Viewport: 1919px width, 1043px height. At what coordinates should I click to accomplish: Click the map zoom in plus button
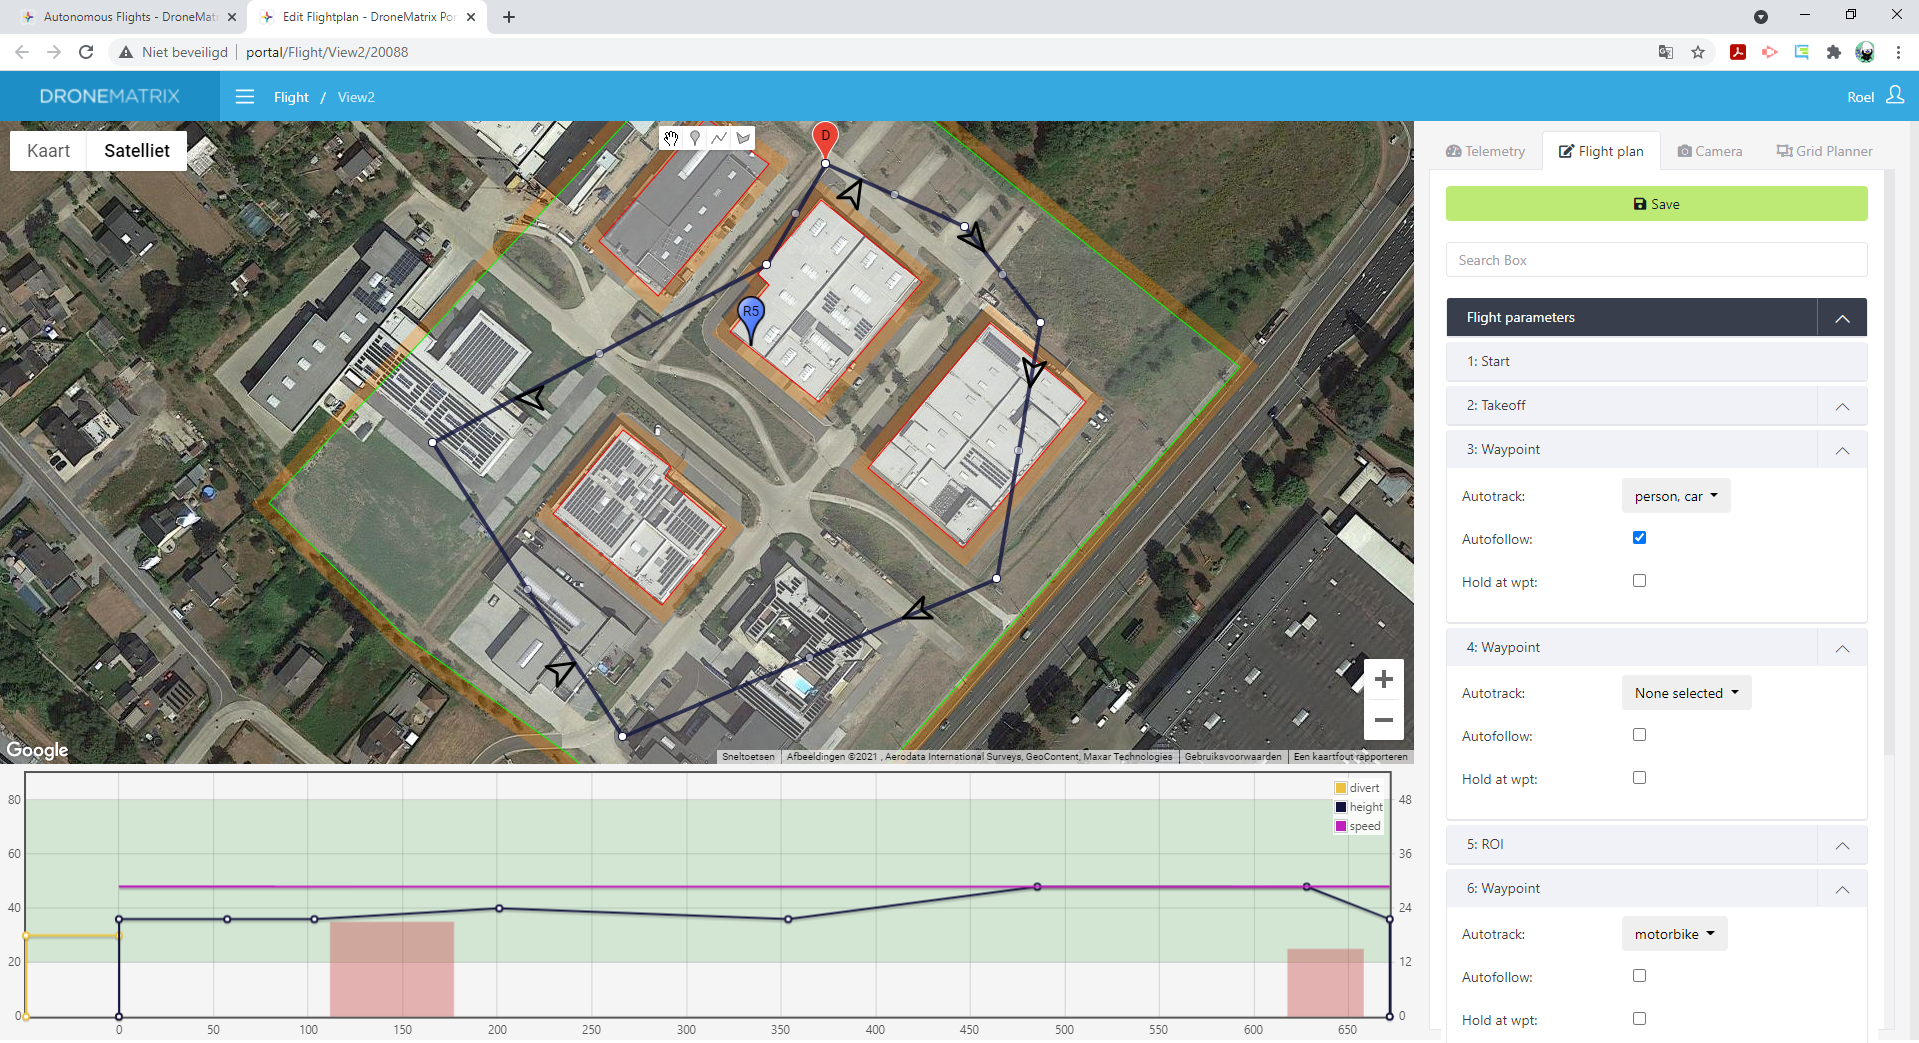click(1383, 680)
